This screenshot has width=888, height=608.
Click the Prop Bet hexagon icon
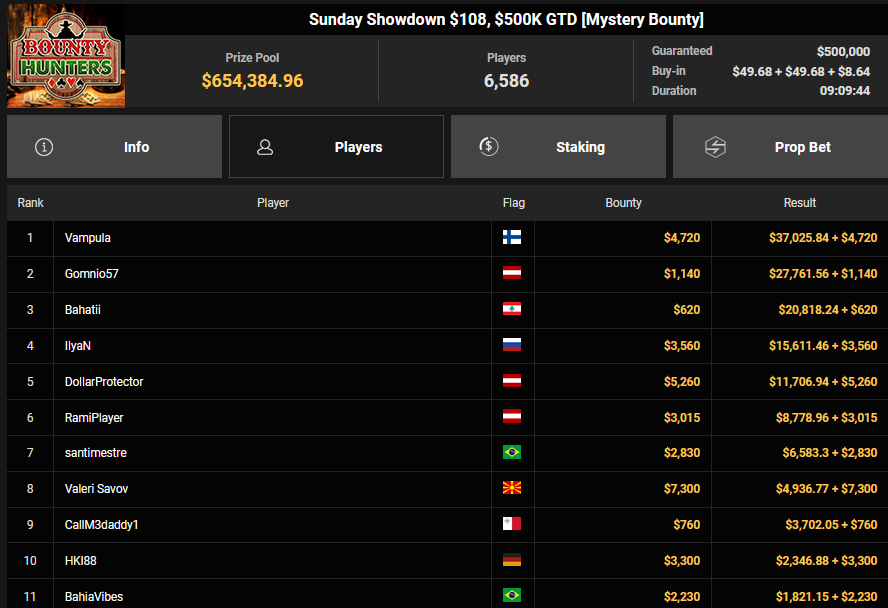715,147
